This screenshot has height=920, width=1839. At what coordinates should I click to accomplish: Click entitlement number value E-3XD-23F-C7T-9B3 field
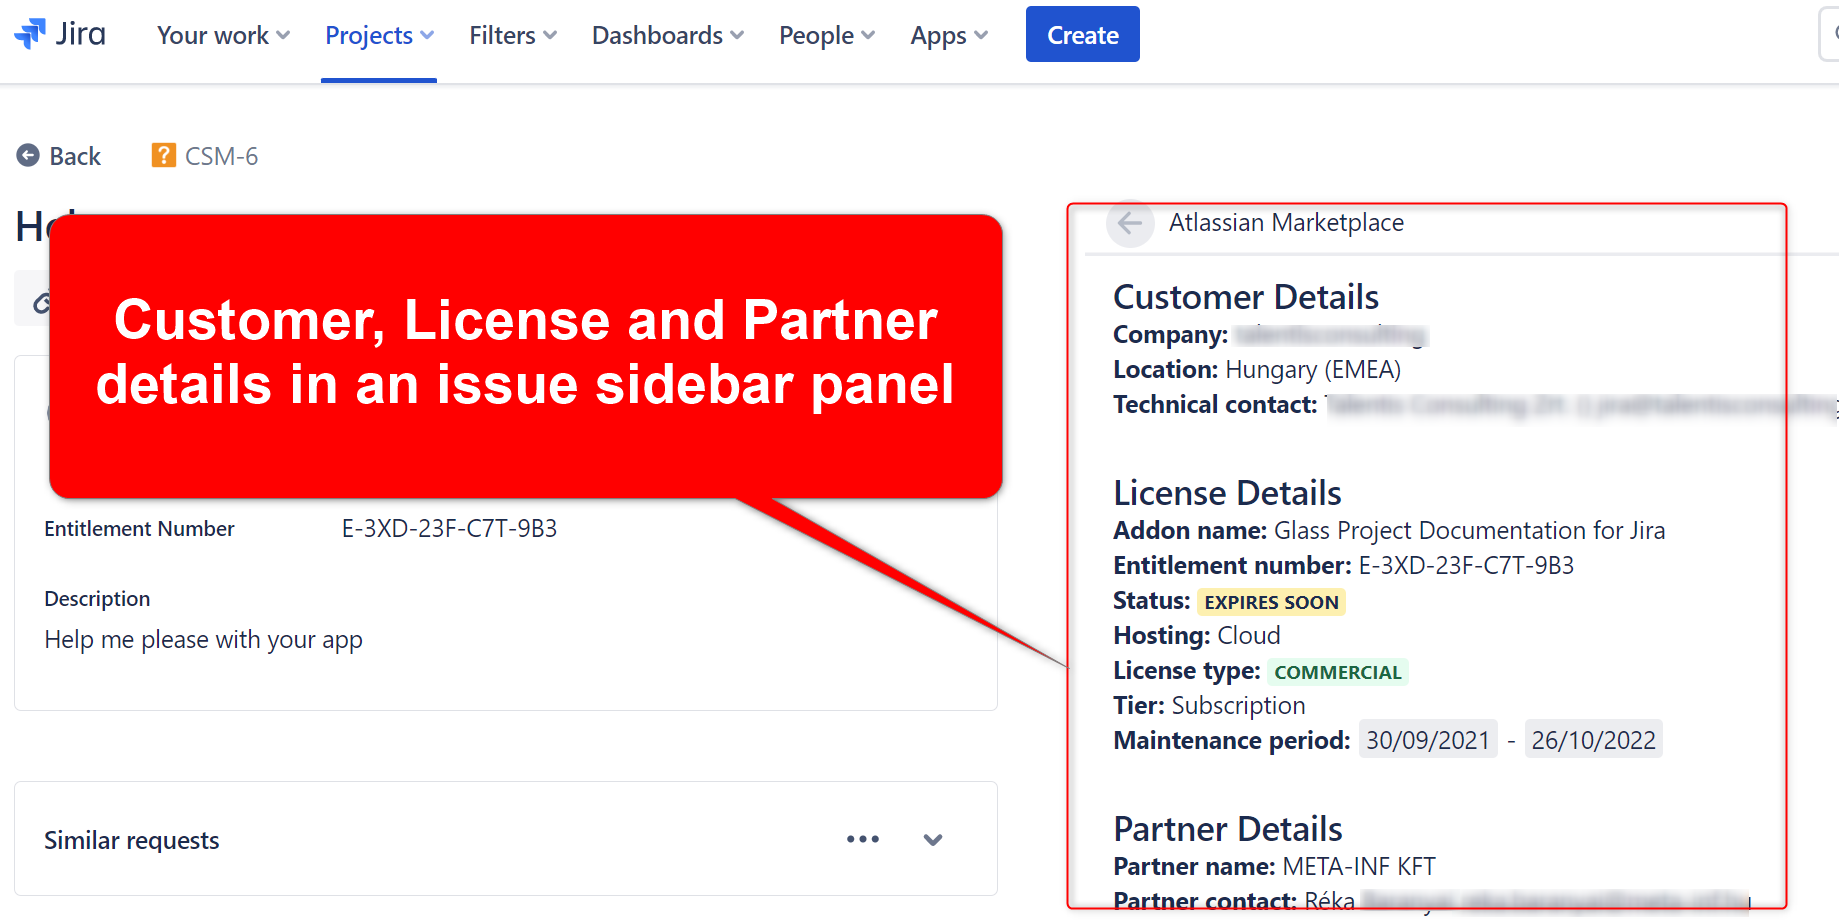tap(449, 528)
